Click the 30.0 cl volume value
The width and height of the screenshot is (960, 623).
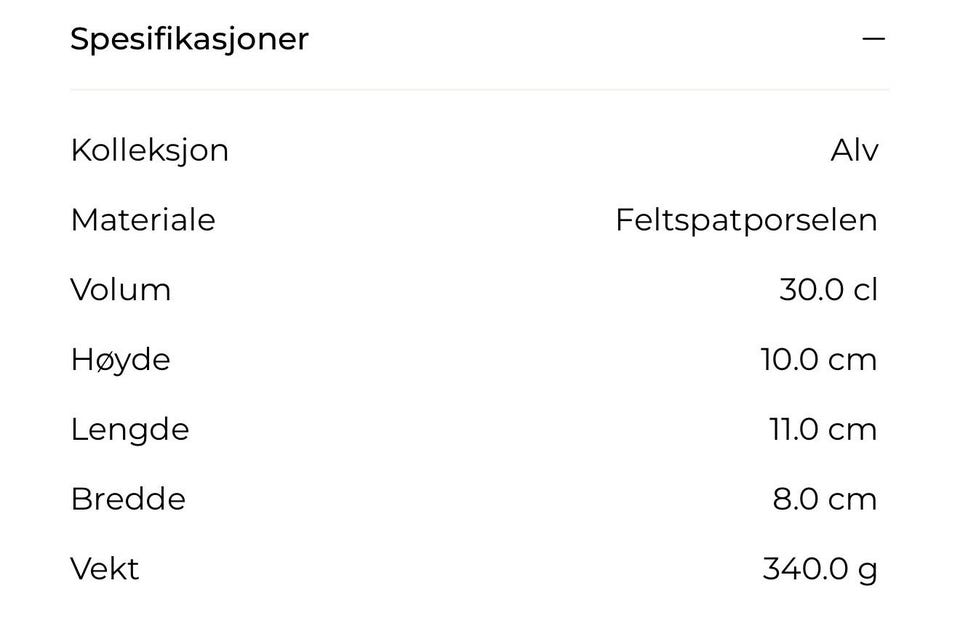point(828,289)
